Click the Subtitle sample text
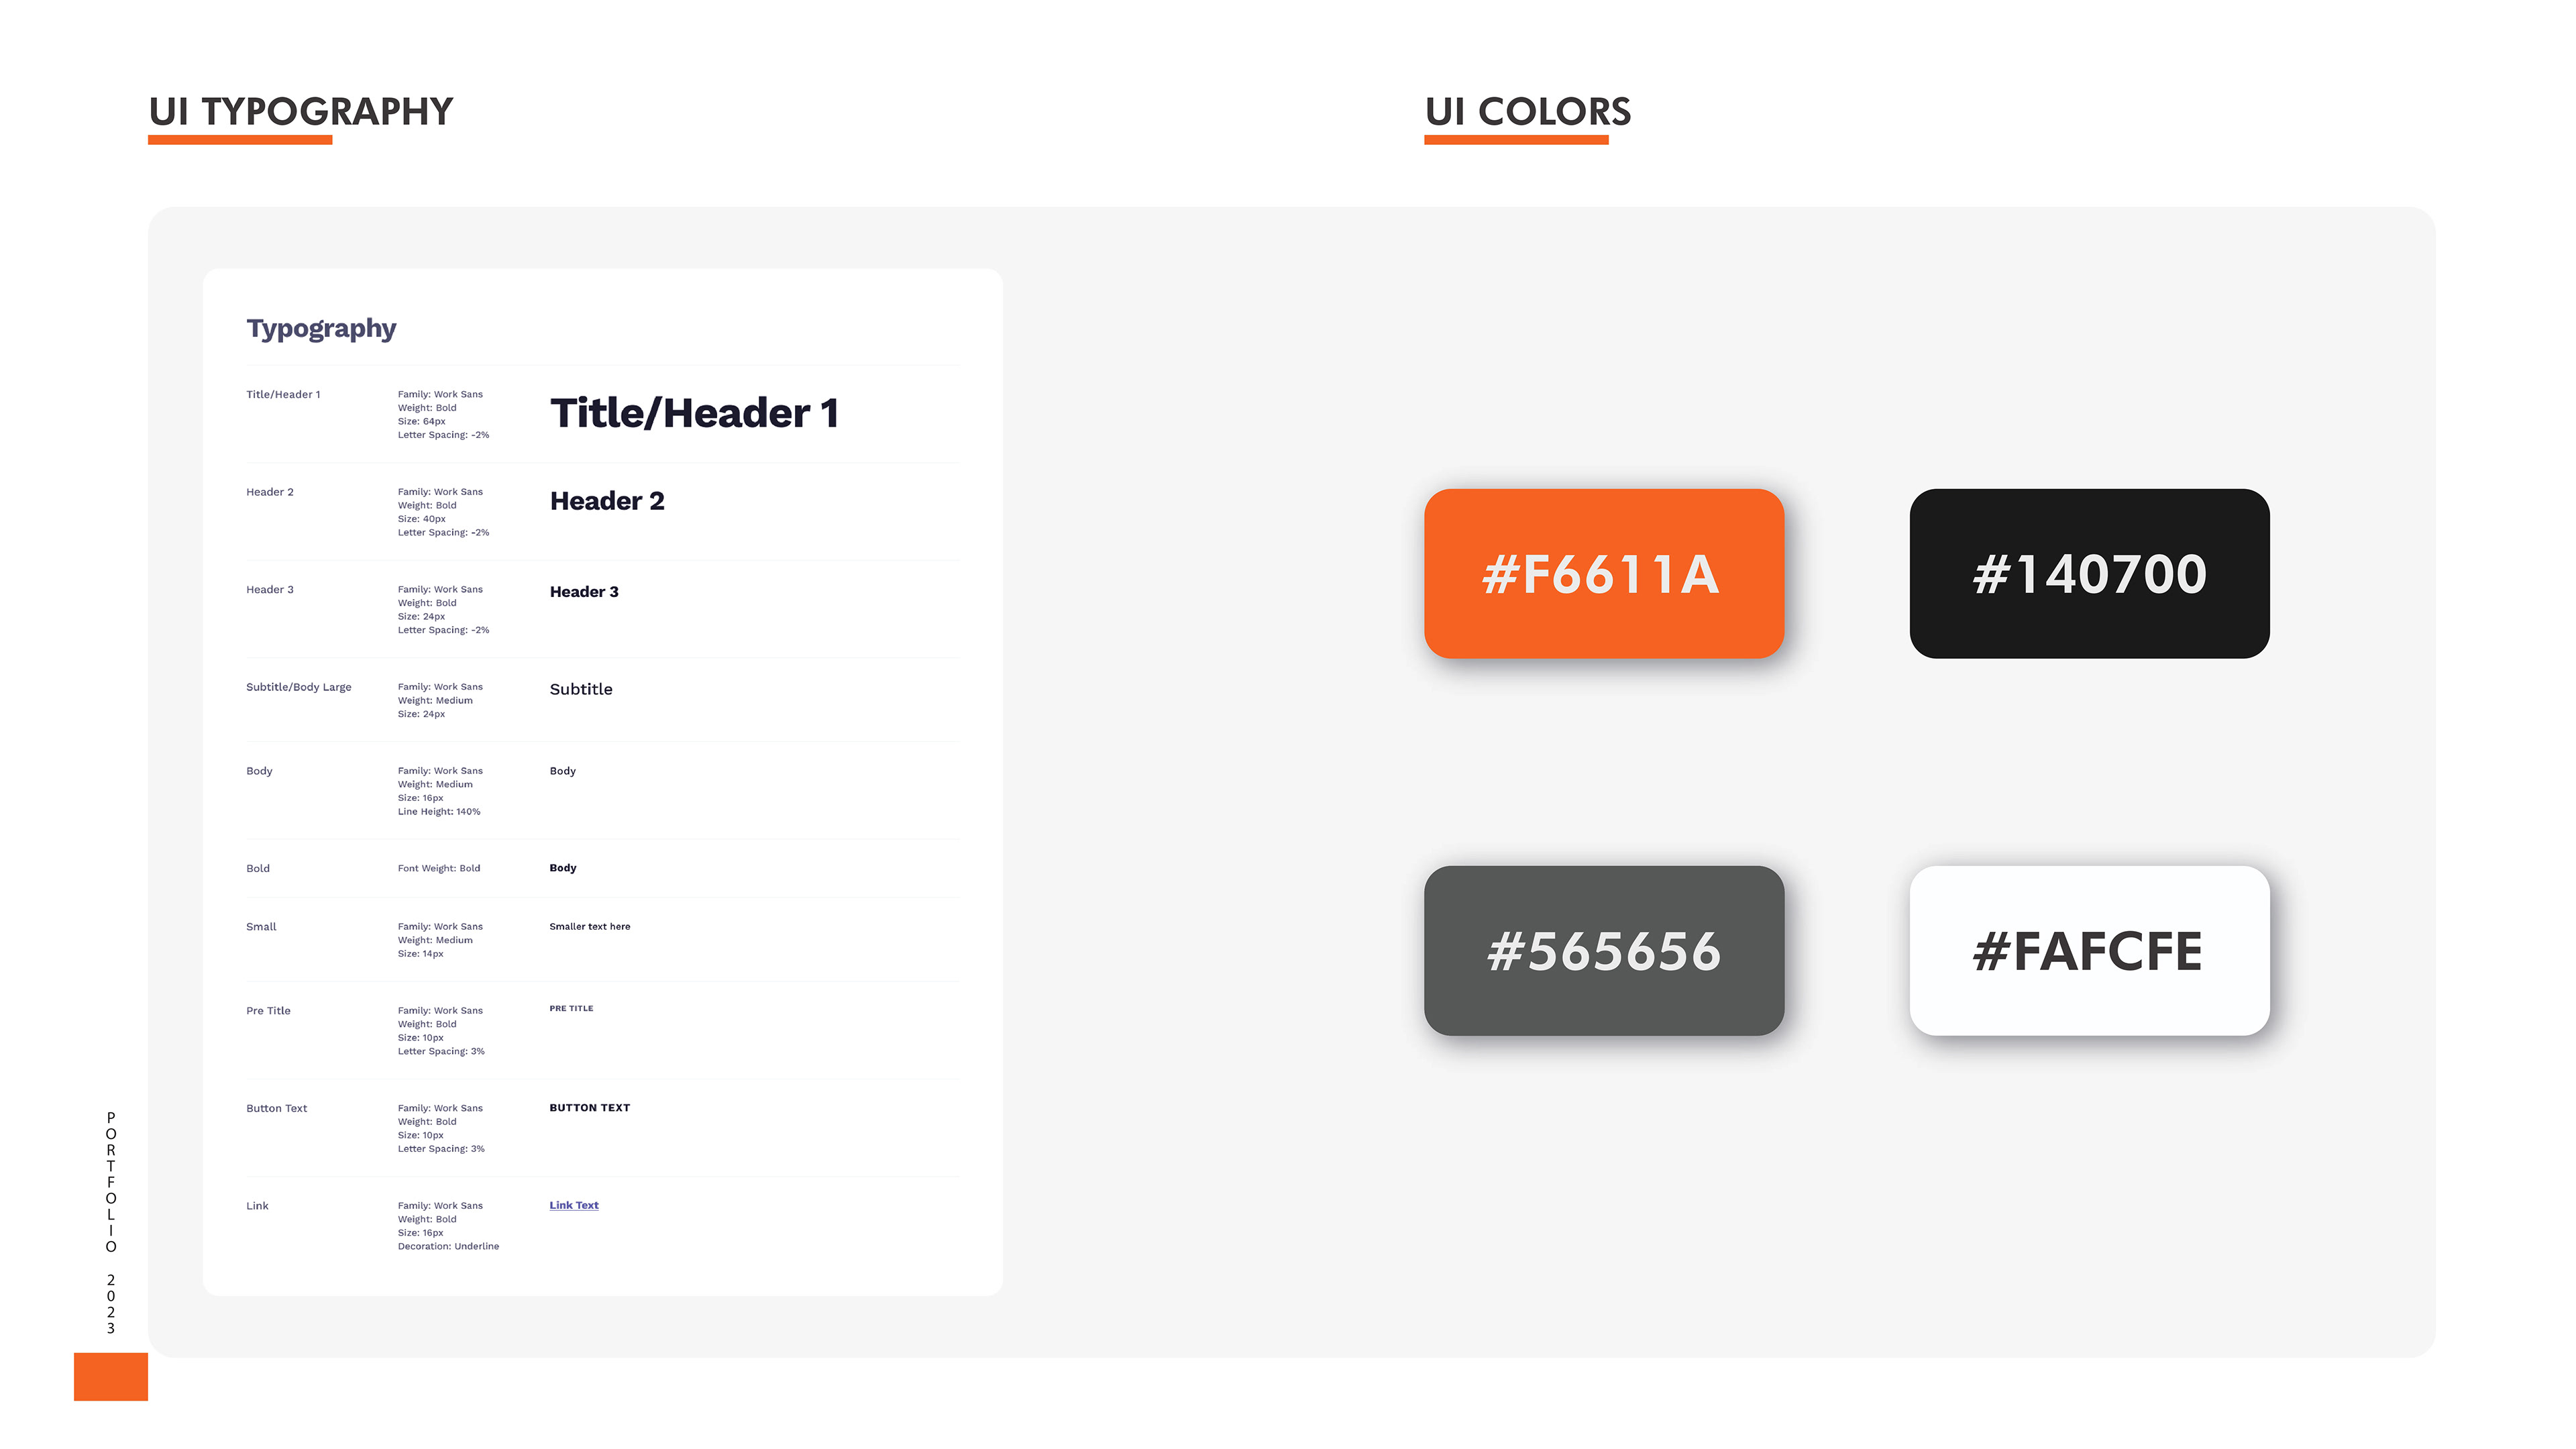2576x1449 pixels. click(581, 689)
